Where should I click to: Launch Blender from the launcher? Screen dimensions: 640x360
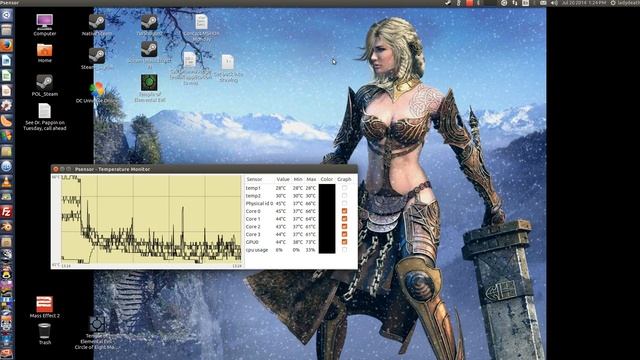tap(6, 227)
